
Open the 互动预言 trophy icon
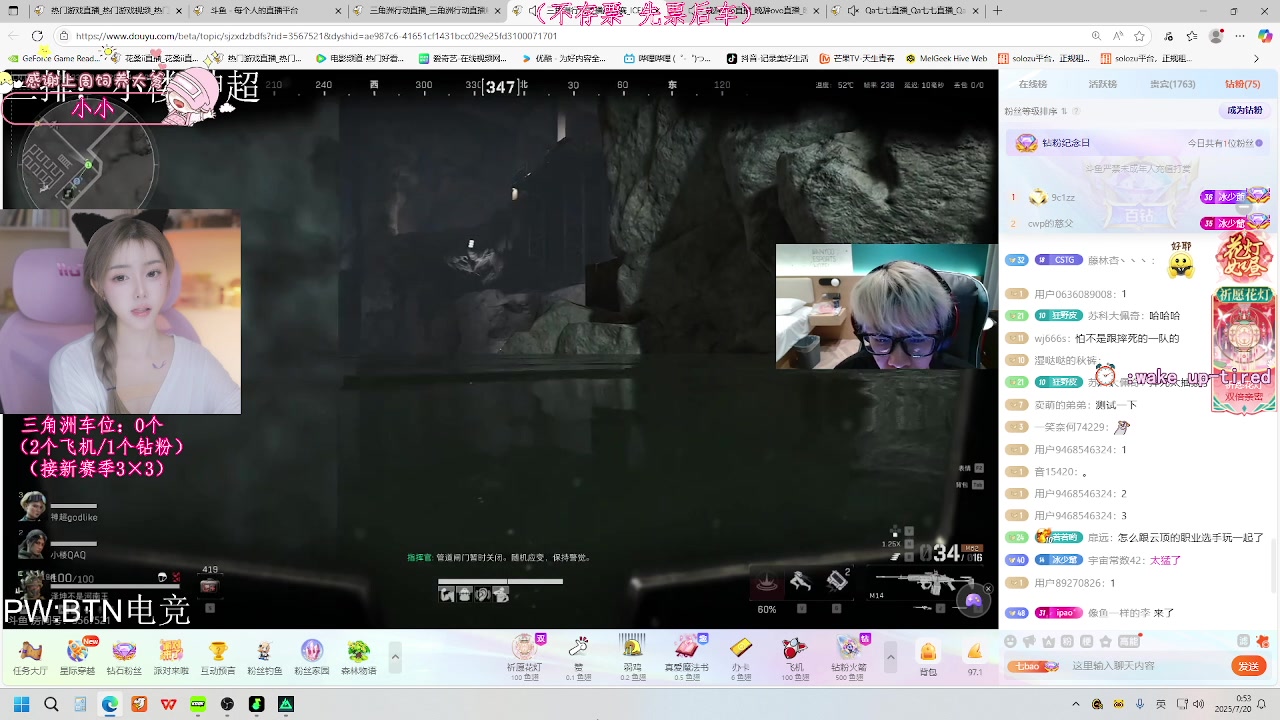pos(217,657)
